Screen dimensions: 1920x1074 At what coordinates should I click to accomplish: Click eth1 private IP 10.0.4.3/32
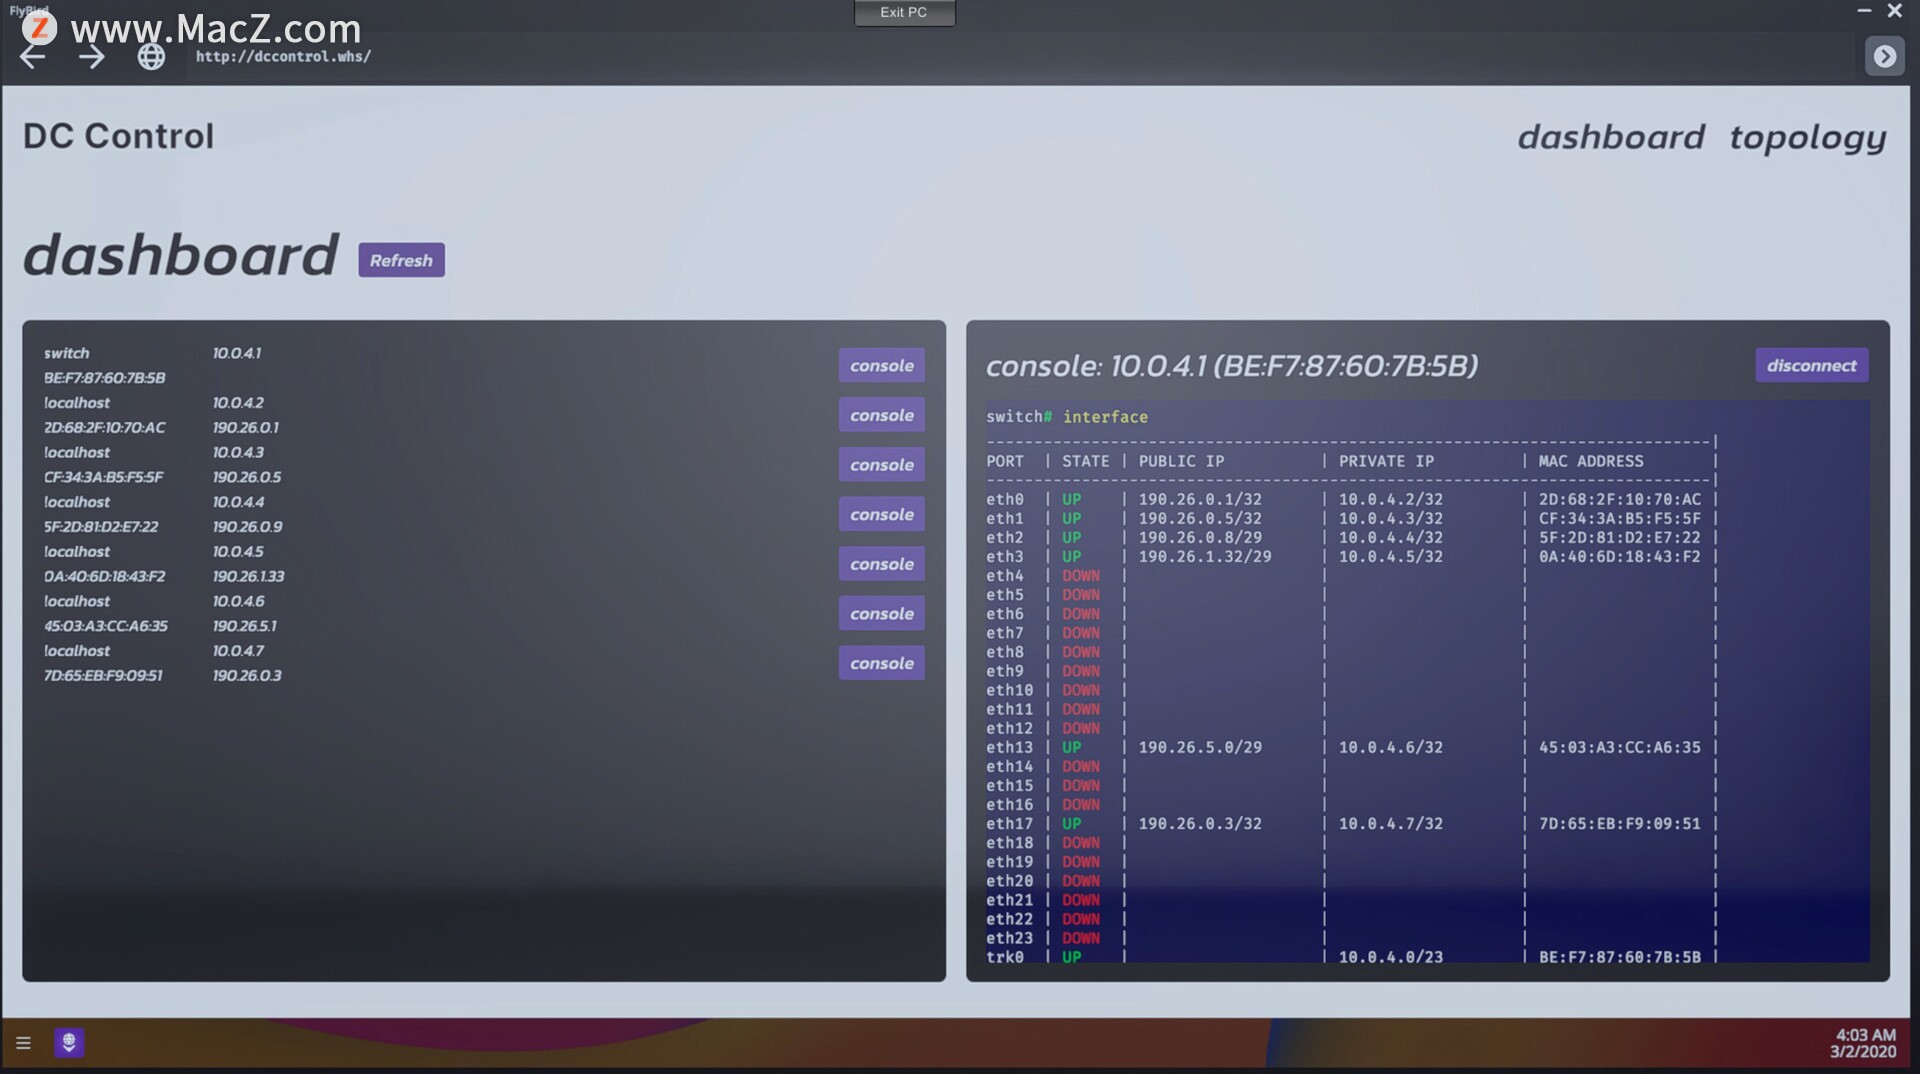(x=1391, y=518)
